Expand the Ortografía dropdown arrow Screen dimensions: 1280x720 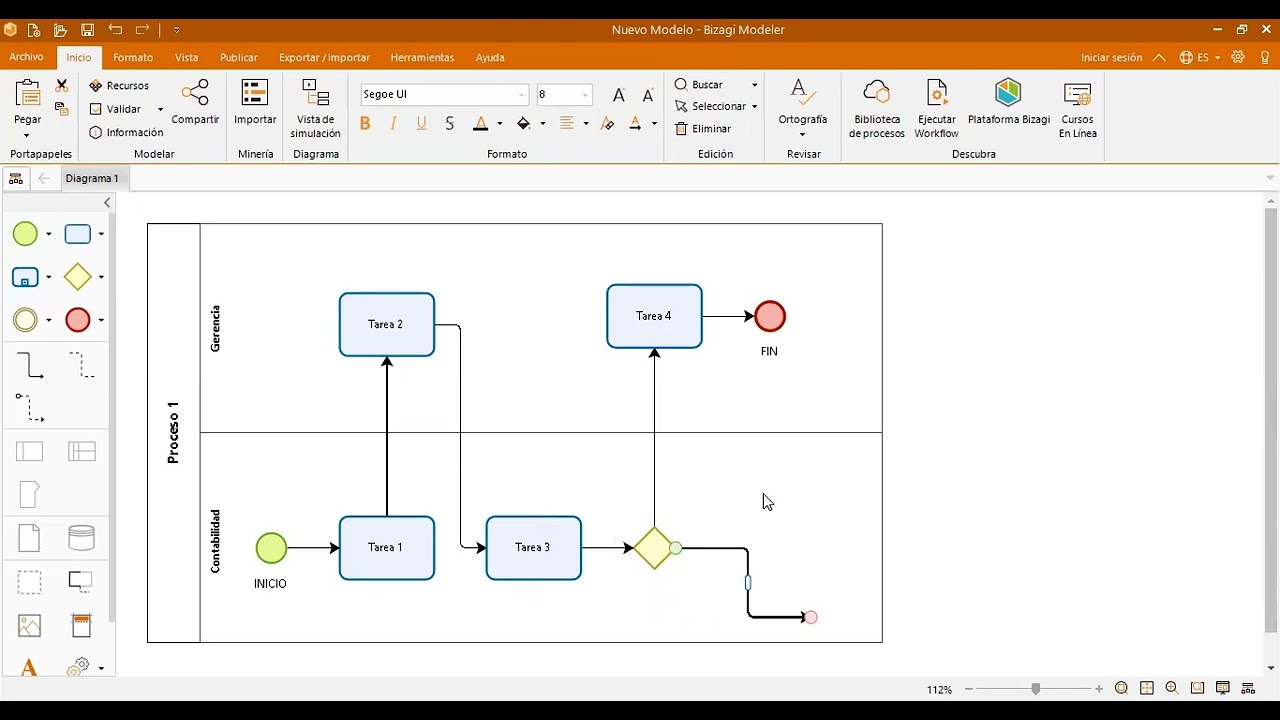[x=802, y=135]
